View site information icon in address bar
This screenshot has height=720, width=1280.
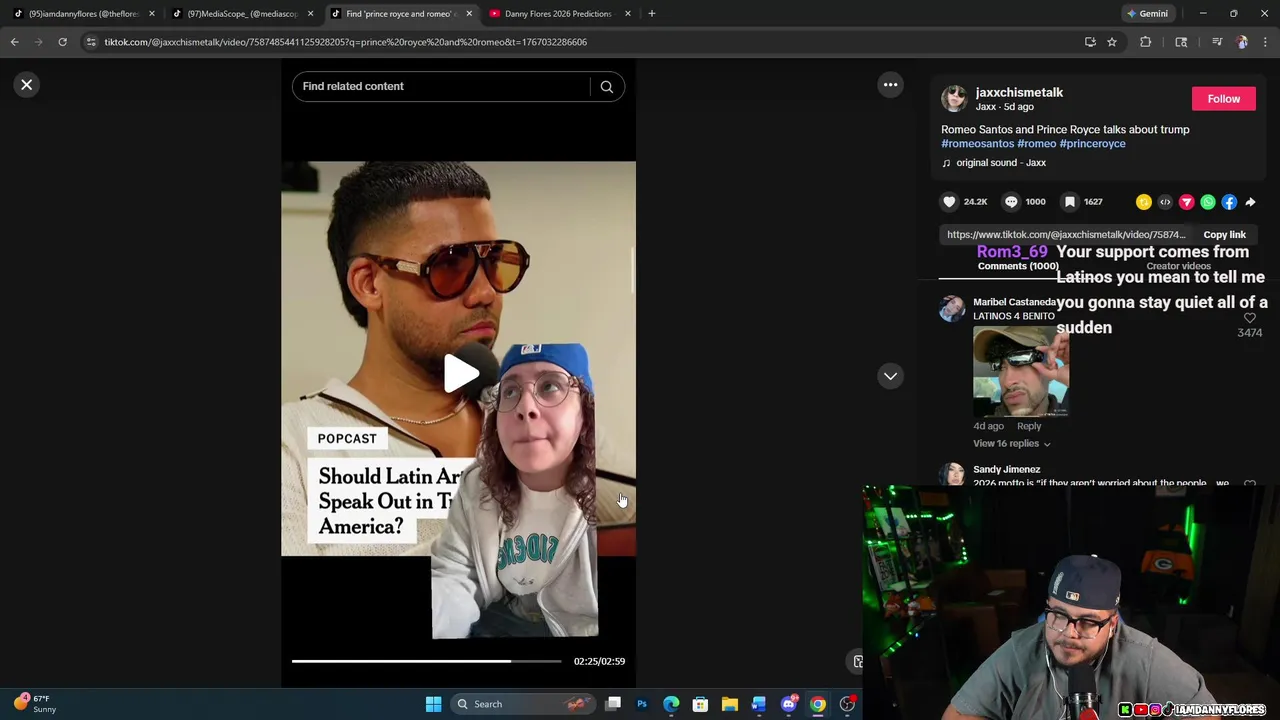(x=91, y=42)
